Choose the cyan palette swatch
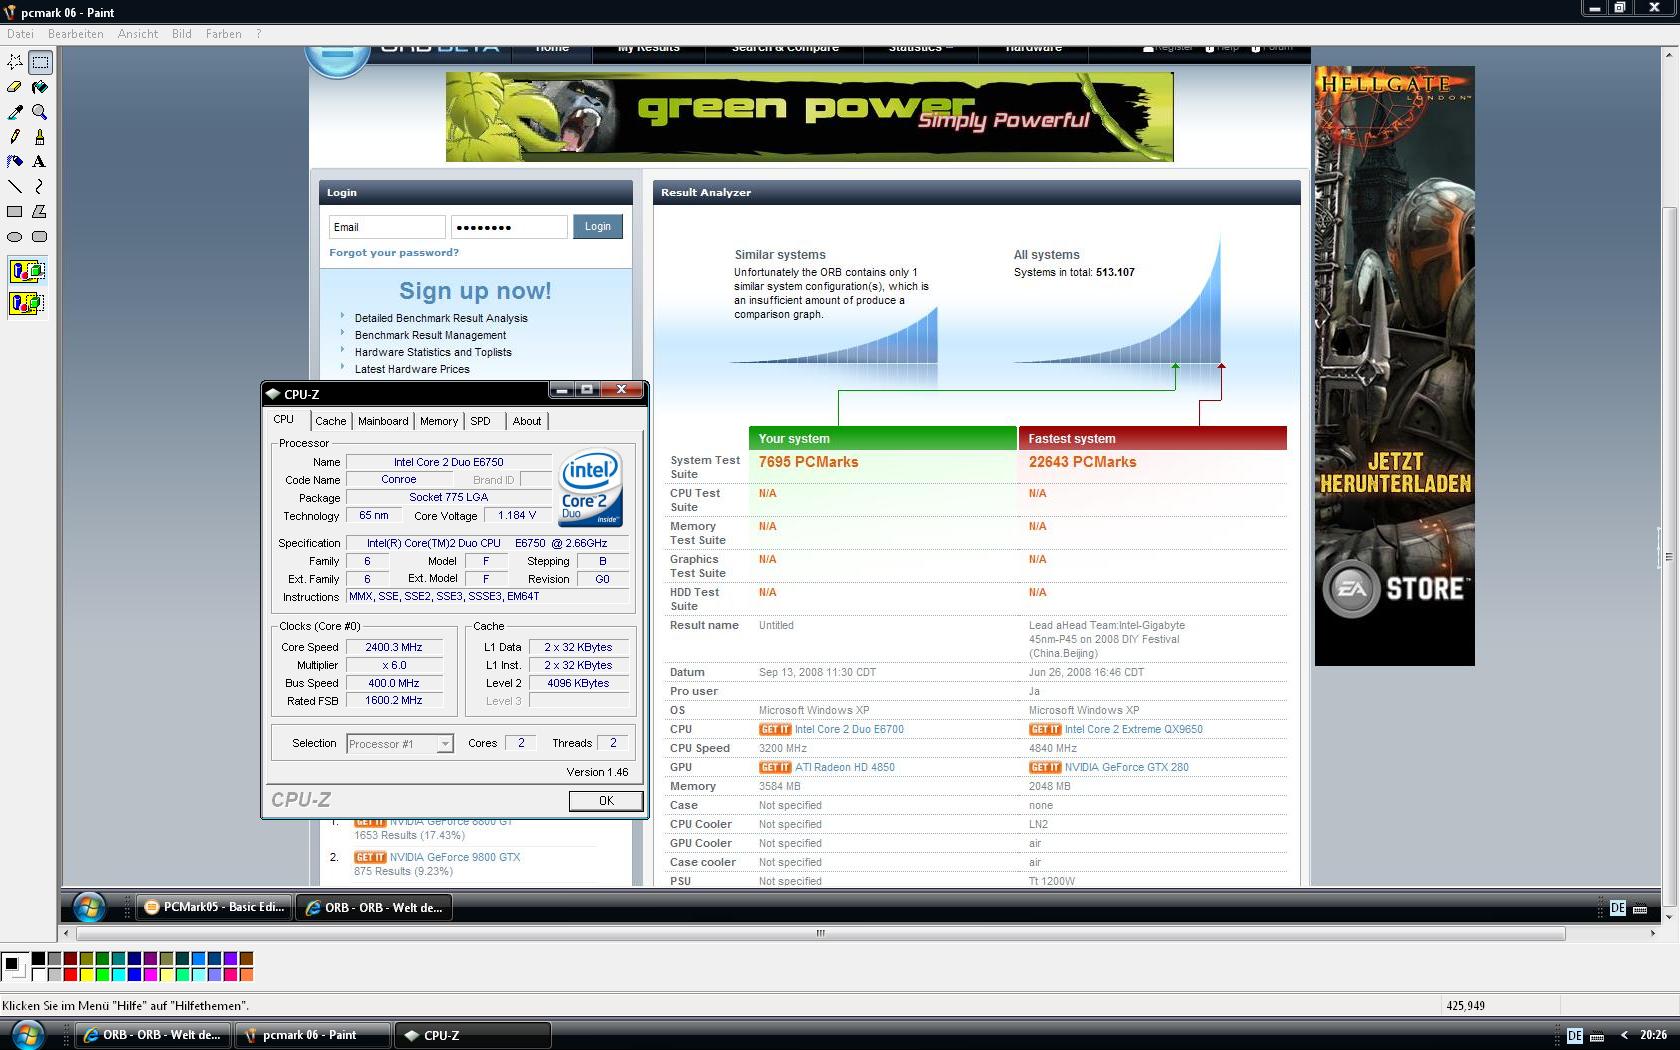Viewport: 1680px width, 1050px height. [x=119, y=975]
